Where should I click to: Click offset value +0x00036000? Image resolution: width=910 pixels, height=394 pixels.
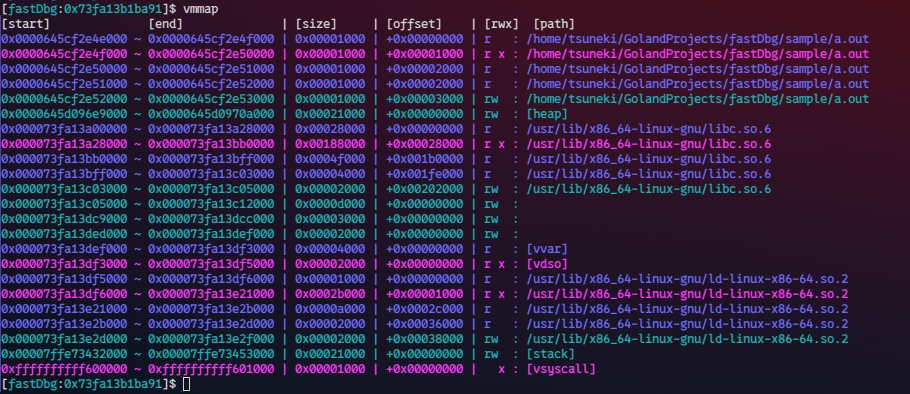425,323
